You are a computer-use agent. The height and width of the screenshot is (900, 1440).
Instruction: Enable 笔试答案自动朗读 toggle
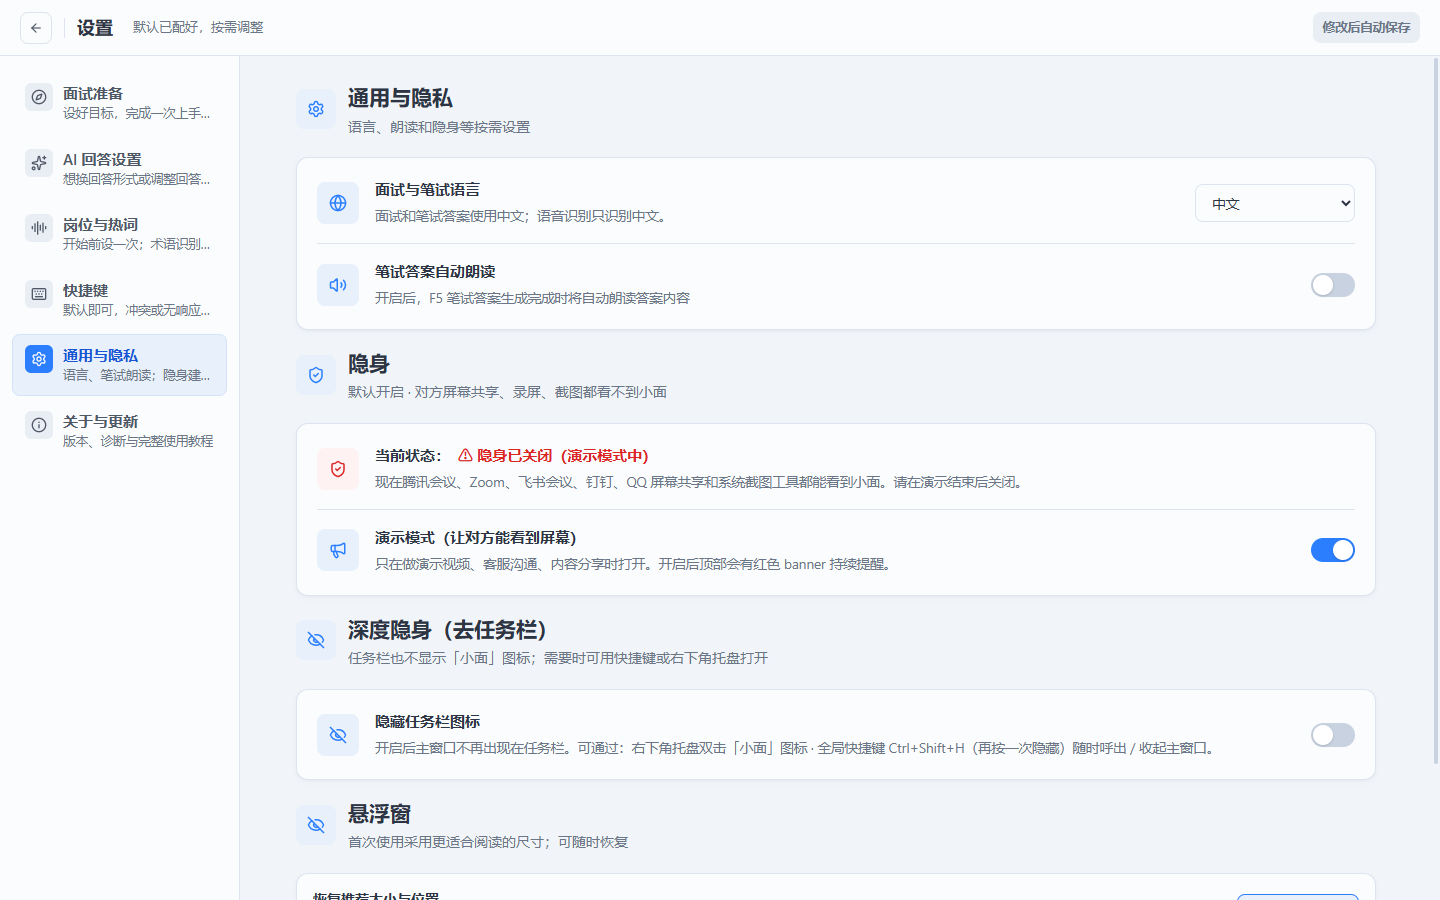coord(1333,285)
